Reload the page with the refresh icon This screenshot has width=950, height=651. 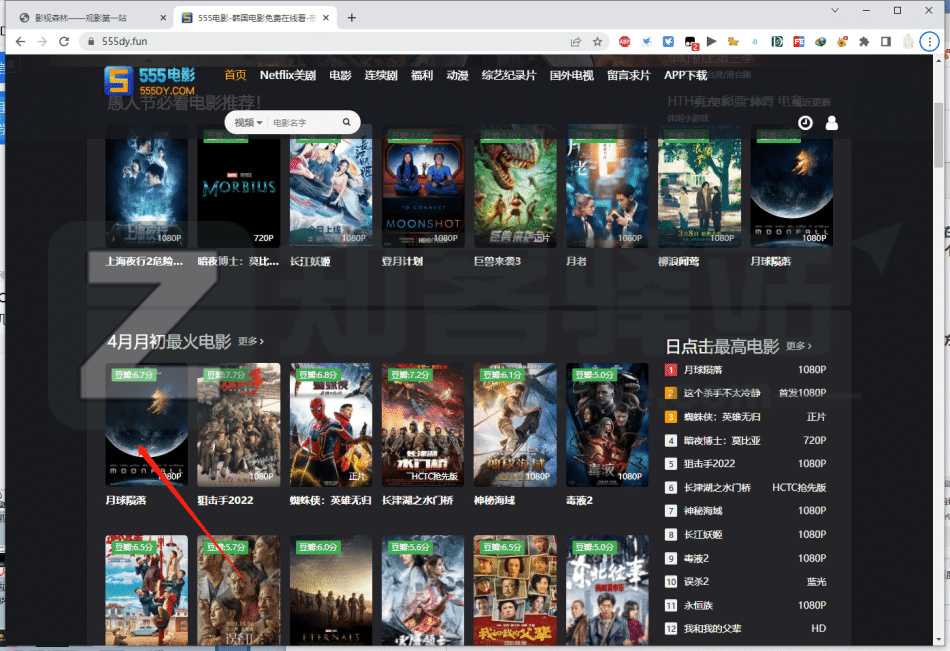coord(65,42)
